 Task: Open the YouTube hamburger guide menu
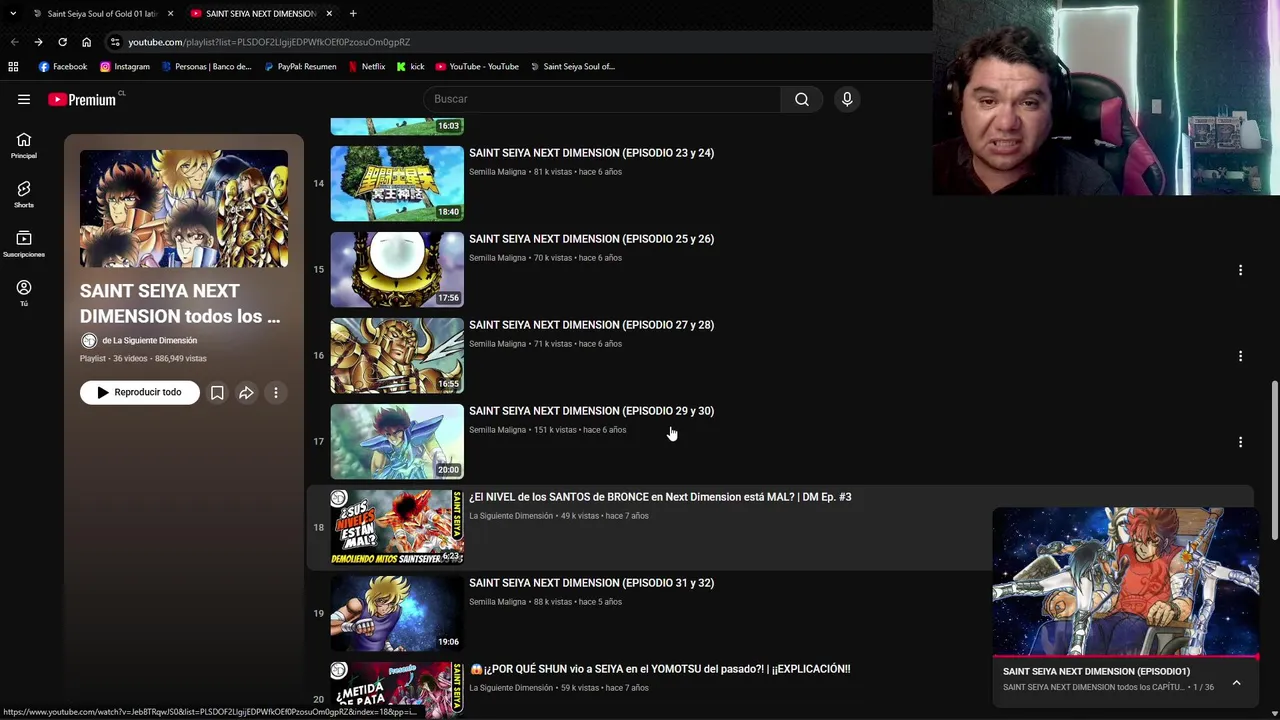point(24,99)
